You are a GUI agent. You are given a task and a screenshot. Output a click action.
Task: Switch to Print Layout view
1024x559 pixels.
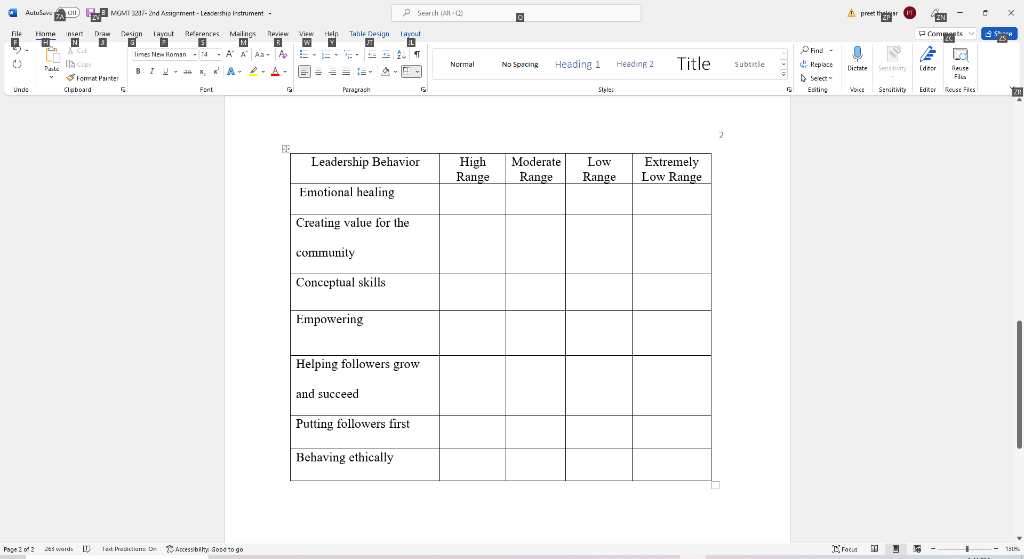tap(896, 549)
